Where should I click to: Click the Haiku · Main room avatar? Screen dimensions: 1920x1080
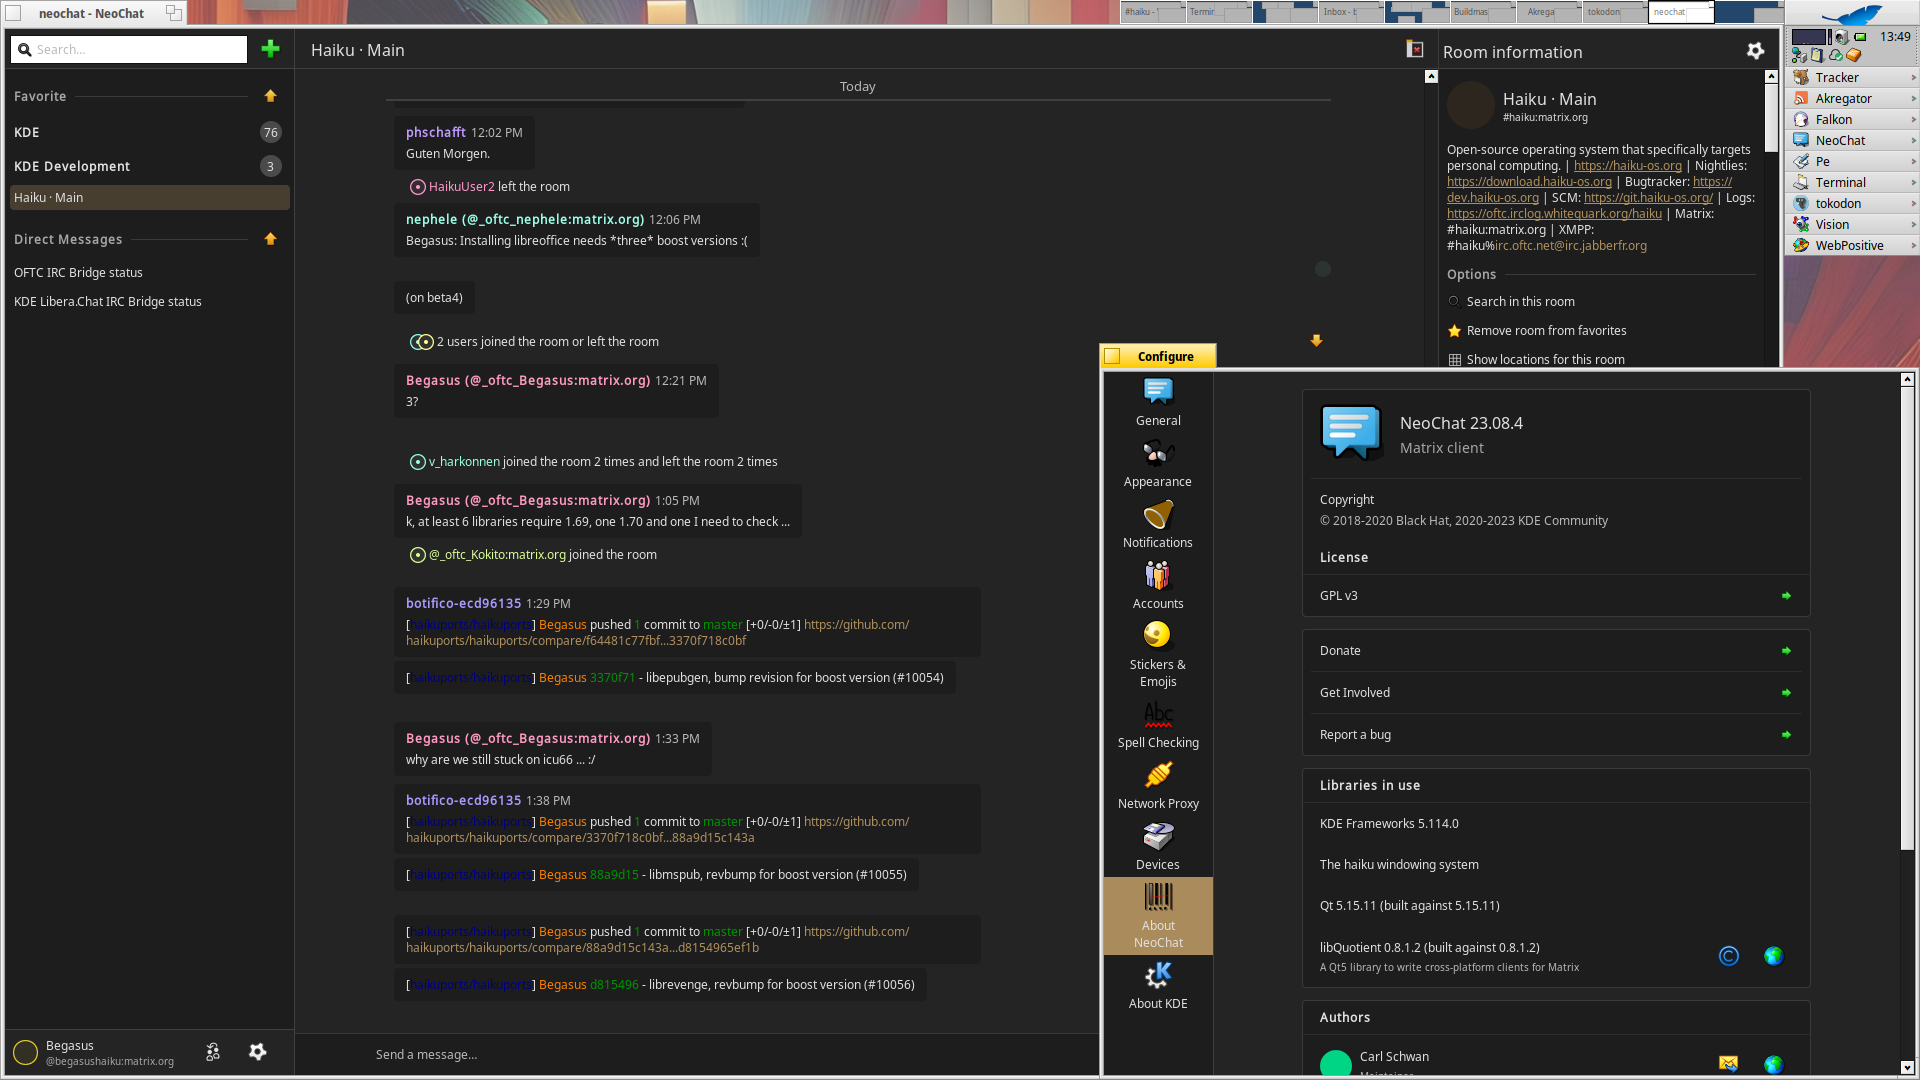[1470, 106]
